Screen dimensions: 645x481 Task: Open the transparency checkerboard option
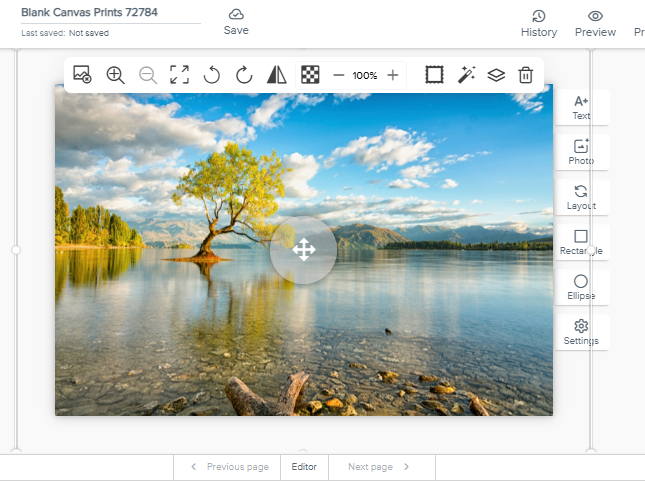tap(310, 75)
